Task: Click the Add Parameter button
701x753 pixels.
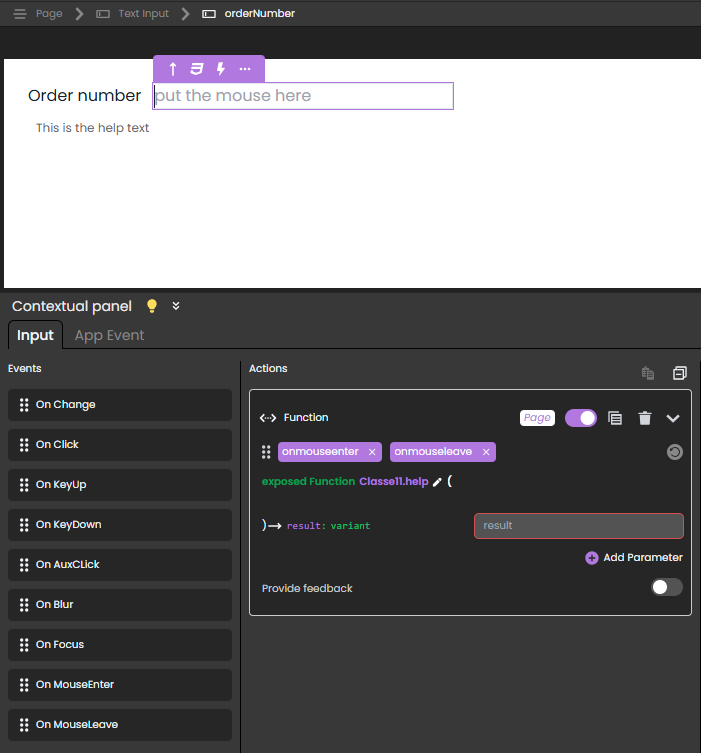Action: 634,558
